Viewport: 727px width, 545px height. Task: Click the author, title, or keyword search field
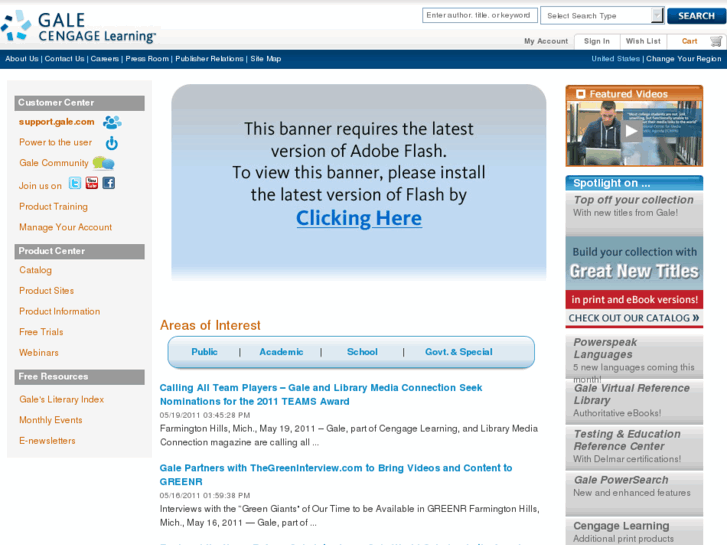pyautogui.click(x=479, y=15)
